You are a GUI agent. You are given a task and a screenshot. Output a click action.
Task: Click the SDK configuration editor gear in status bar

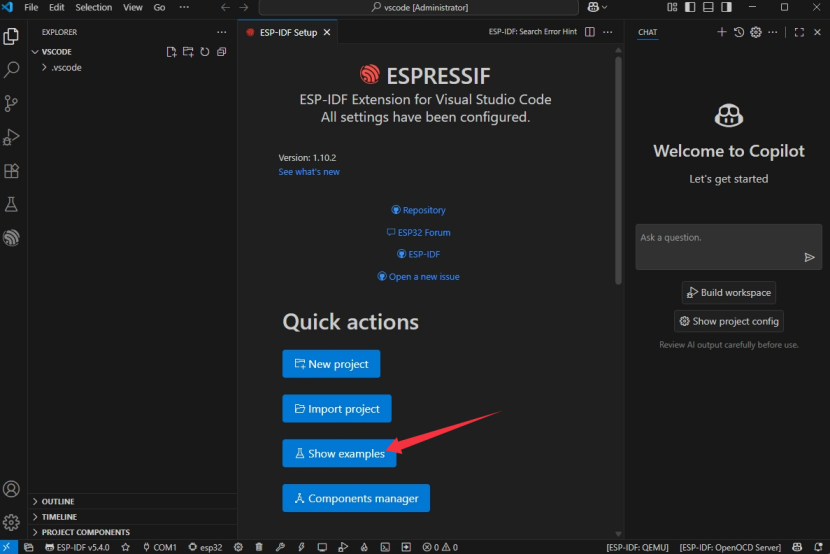click(x=238, y=547)
